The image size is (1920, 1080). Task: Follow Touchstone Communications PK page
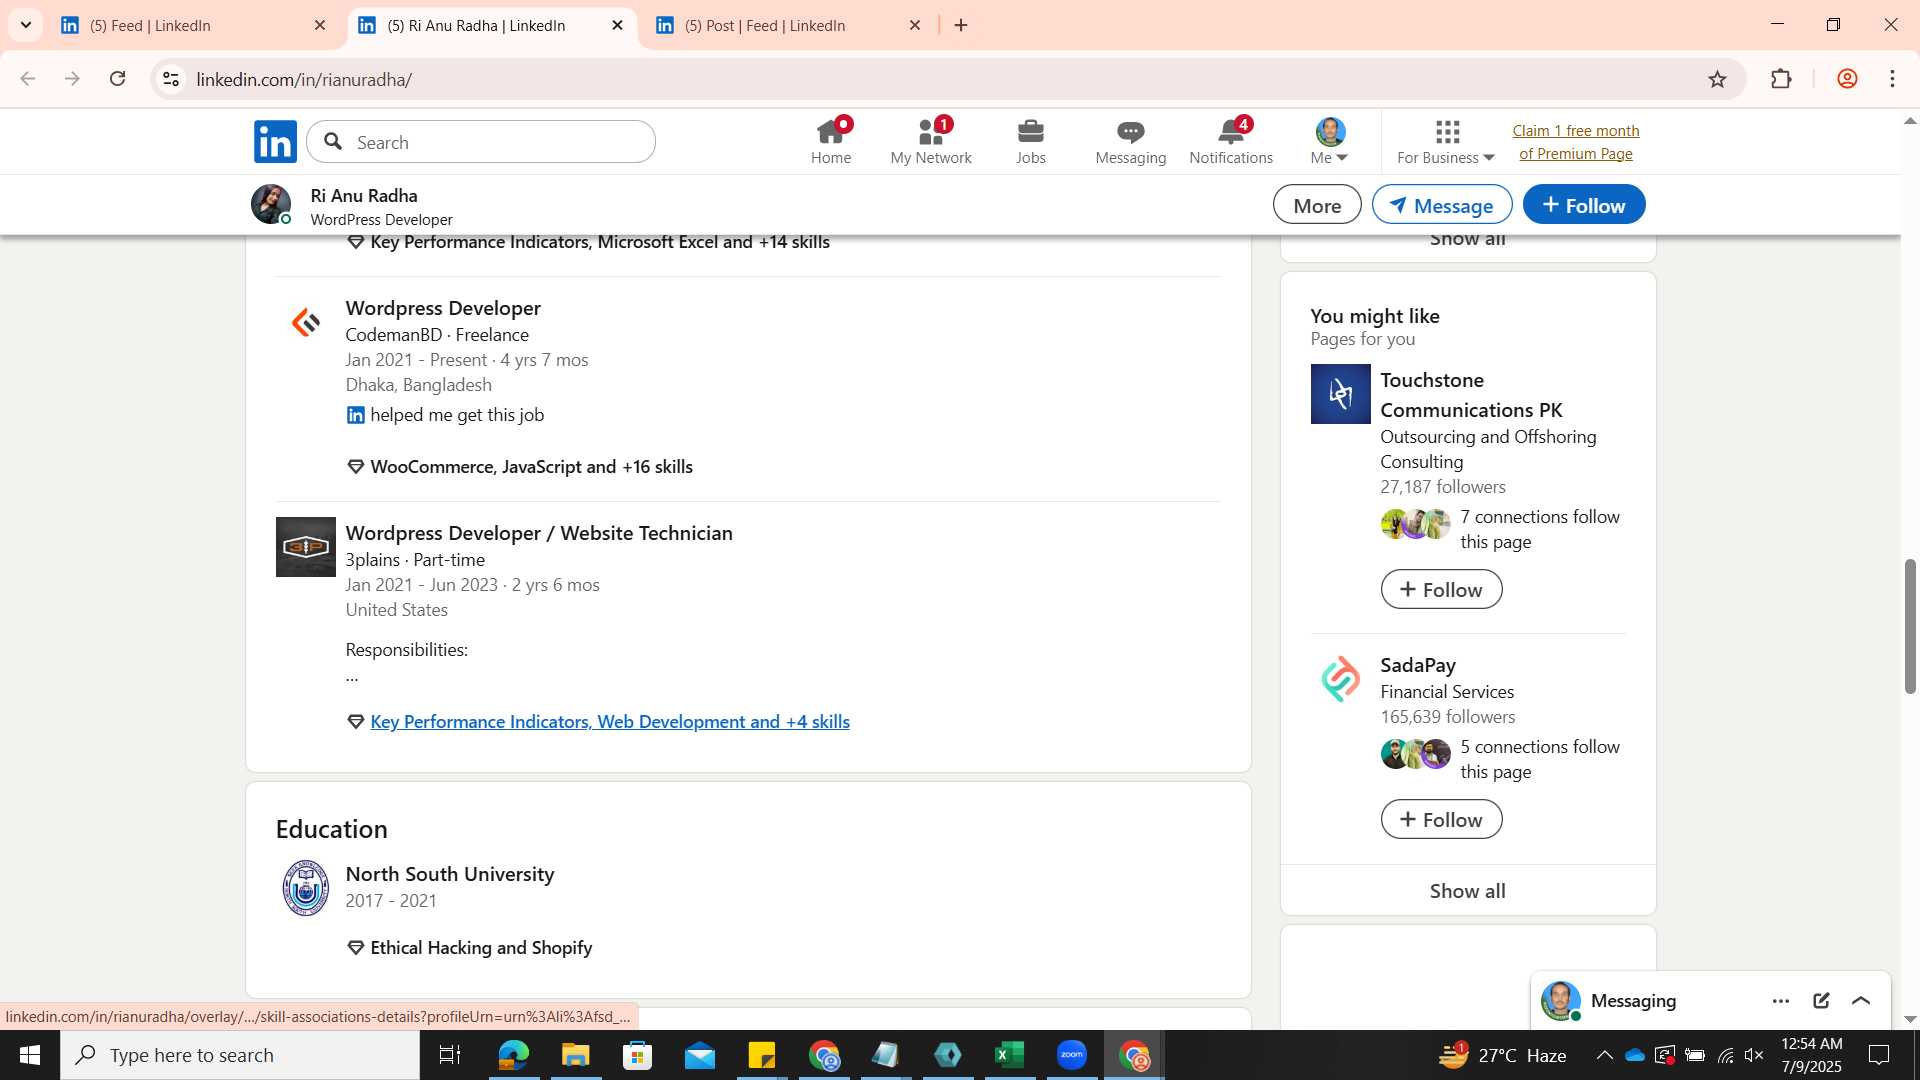pos(1441,589)
